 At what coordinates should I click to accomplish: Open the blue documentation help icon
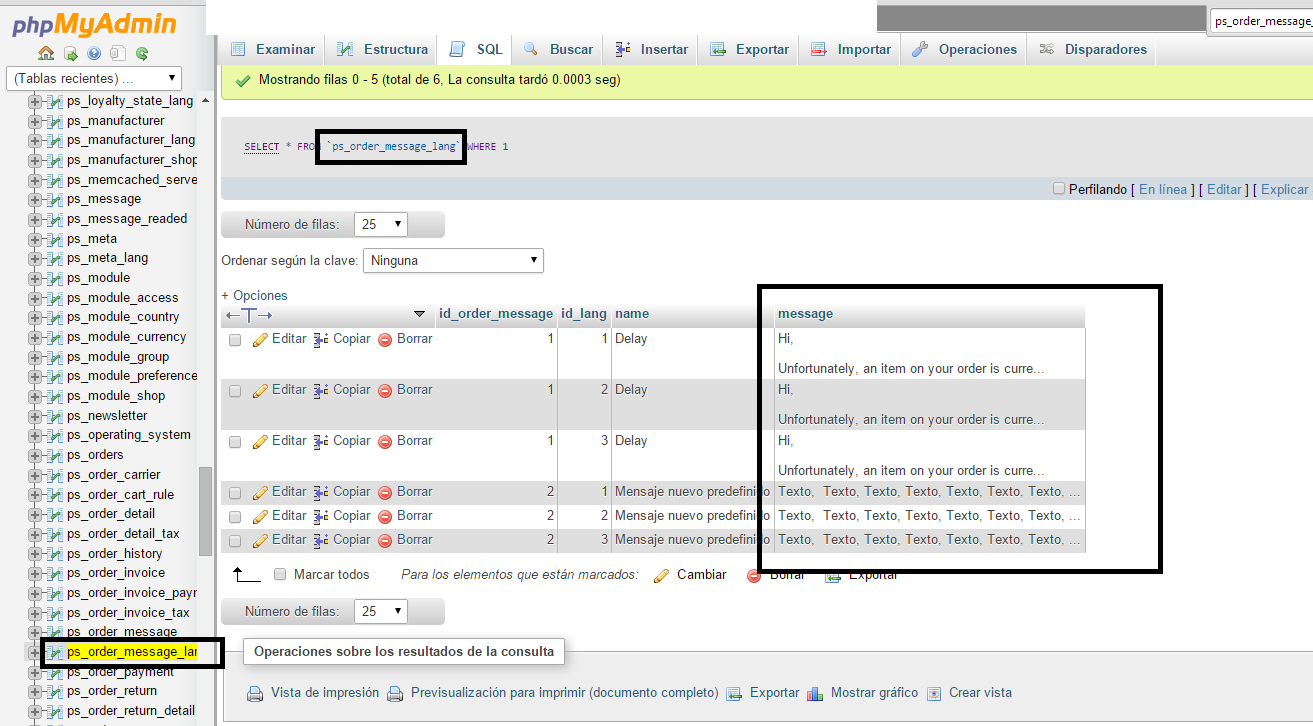pos(94,54)
